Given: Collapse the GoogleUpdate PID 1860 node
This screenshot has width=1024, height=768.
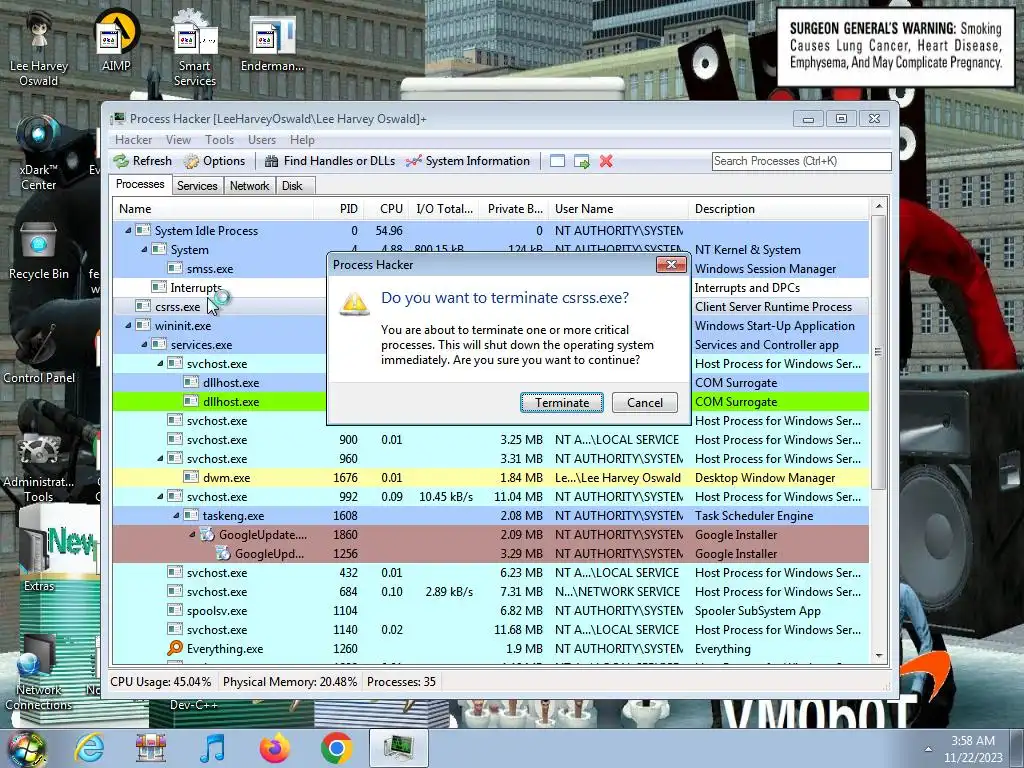Looking at the screenshot, I should point(192,534).
